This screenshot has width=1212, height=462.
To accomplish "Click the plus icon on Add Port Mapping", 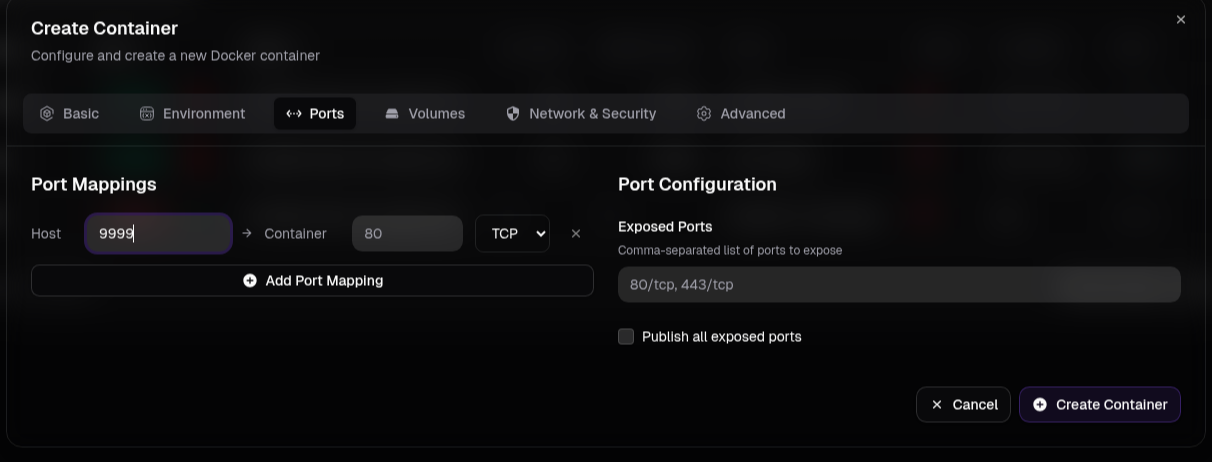I will click(x=250, y=281).
